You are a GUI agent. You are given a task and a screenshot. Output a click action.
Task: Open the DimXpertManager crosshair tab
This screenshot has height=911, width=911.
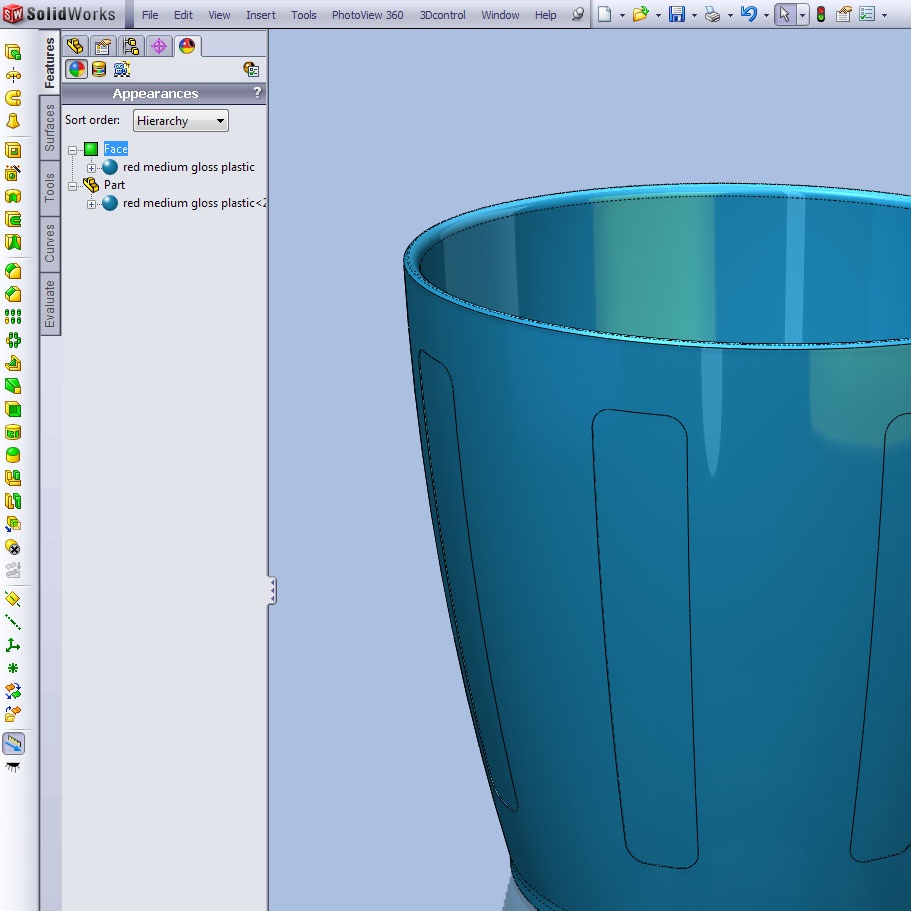point(159,46)
